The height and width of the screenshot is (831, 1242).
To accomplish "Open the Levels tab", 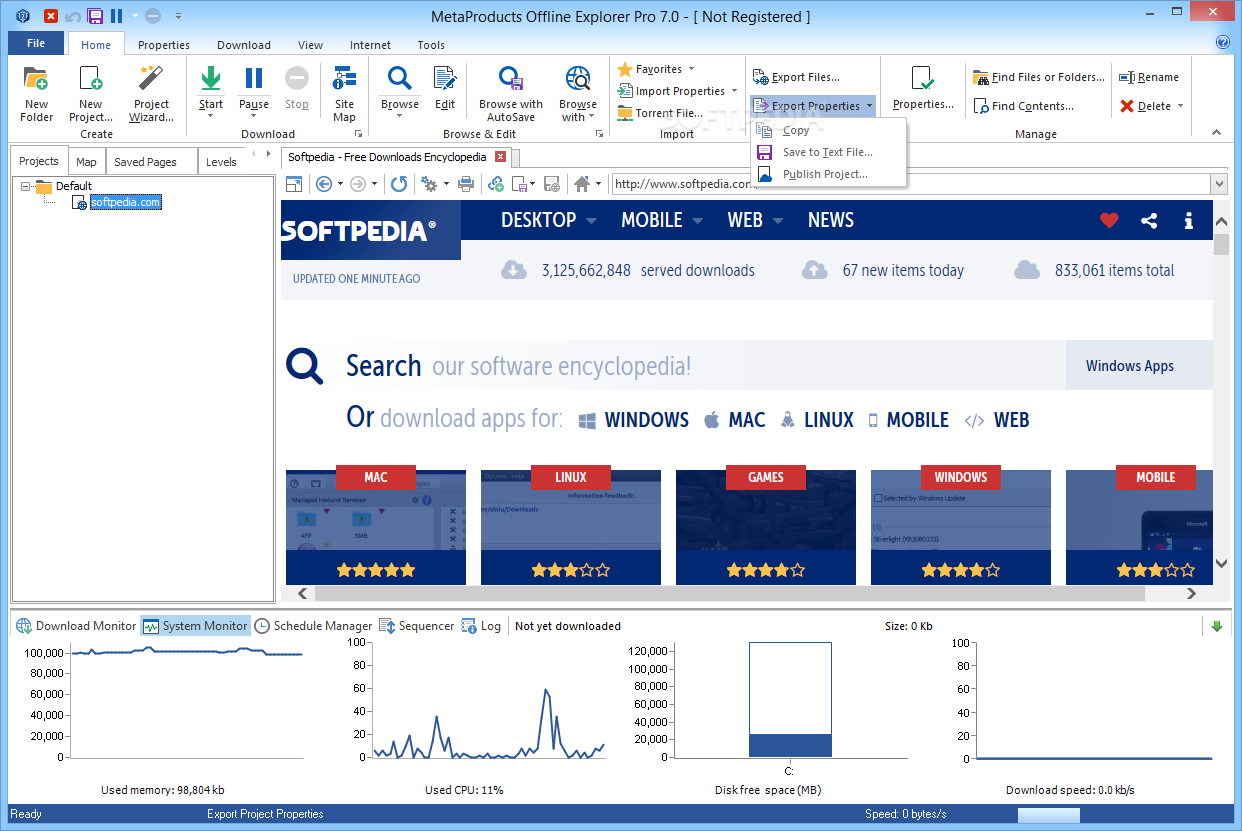I will tap(221, 162).
